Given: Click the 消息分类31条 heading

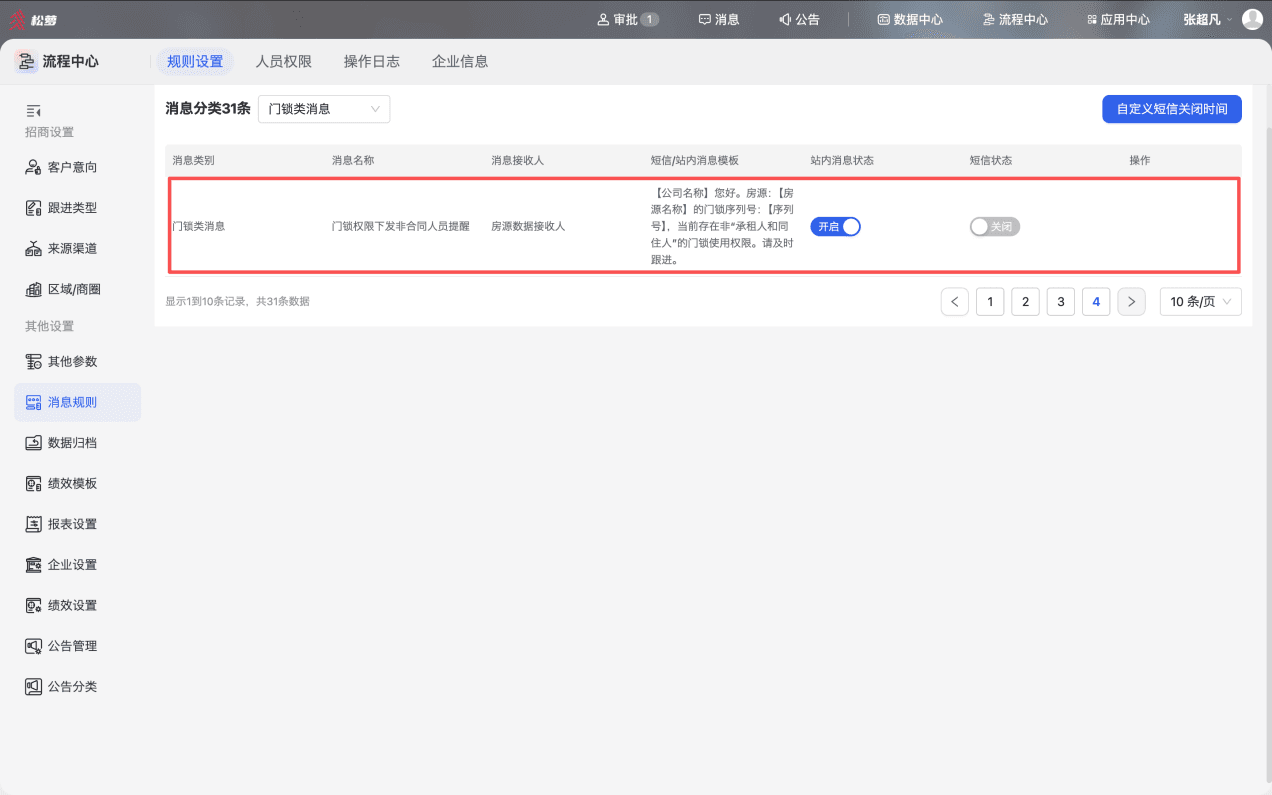Looking at the screenshot, I should click(208, 109).
